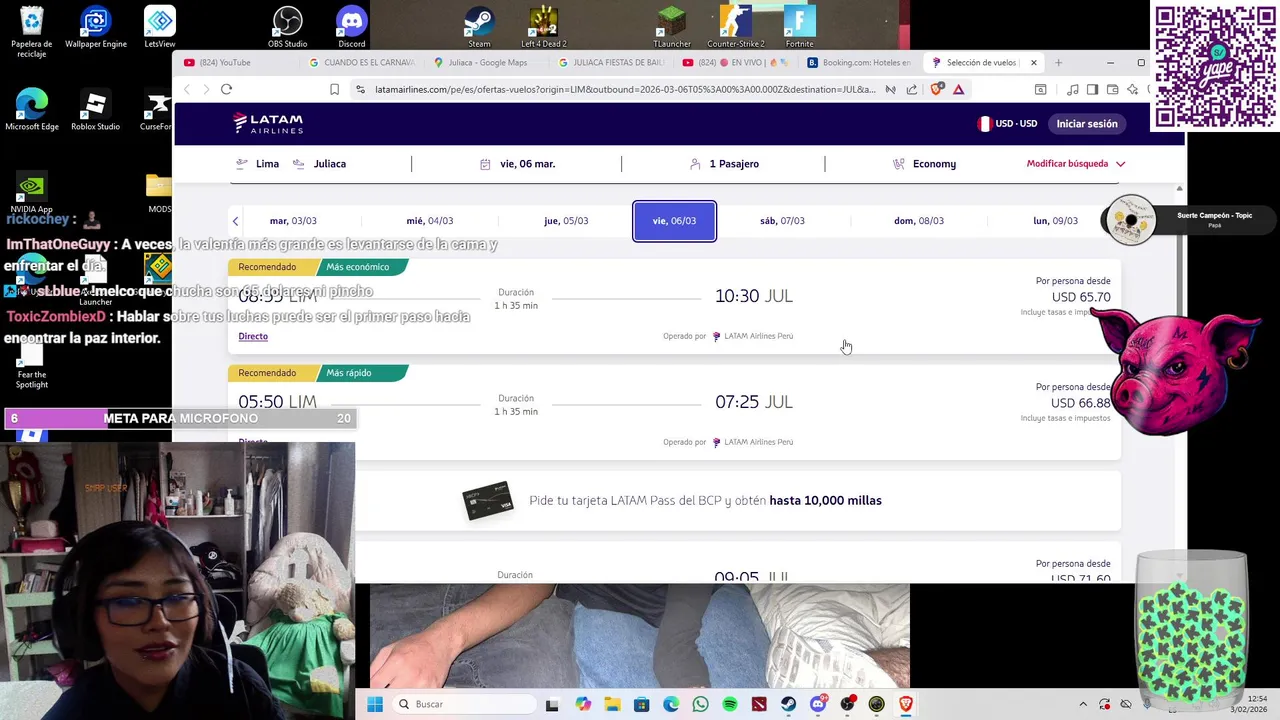1280x720 pixels.
Task: Open Brave Shields lion icon
Action: tap(936, 89)
